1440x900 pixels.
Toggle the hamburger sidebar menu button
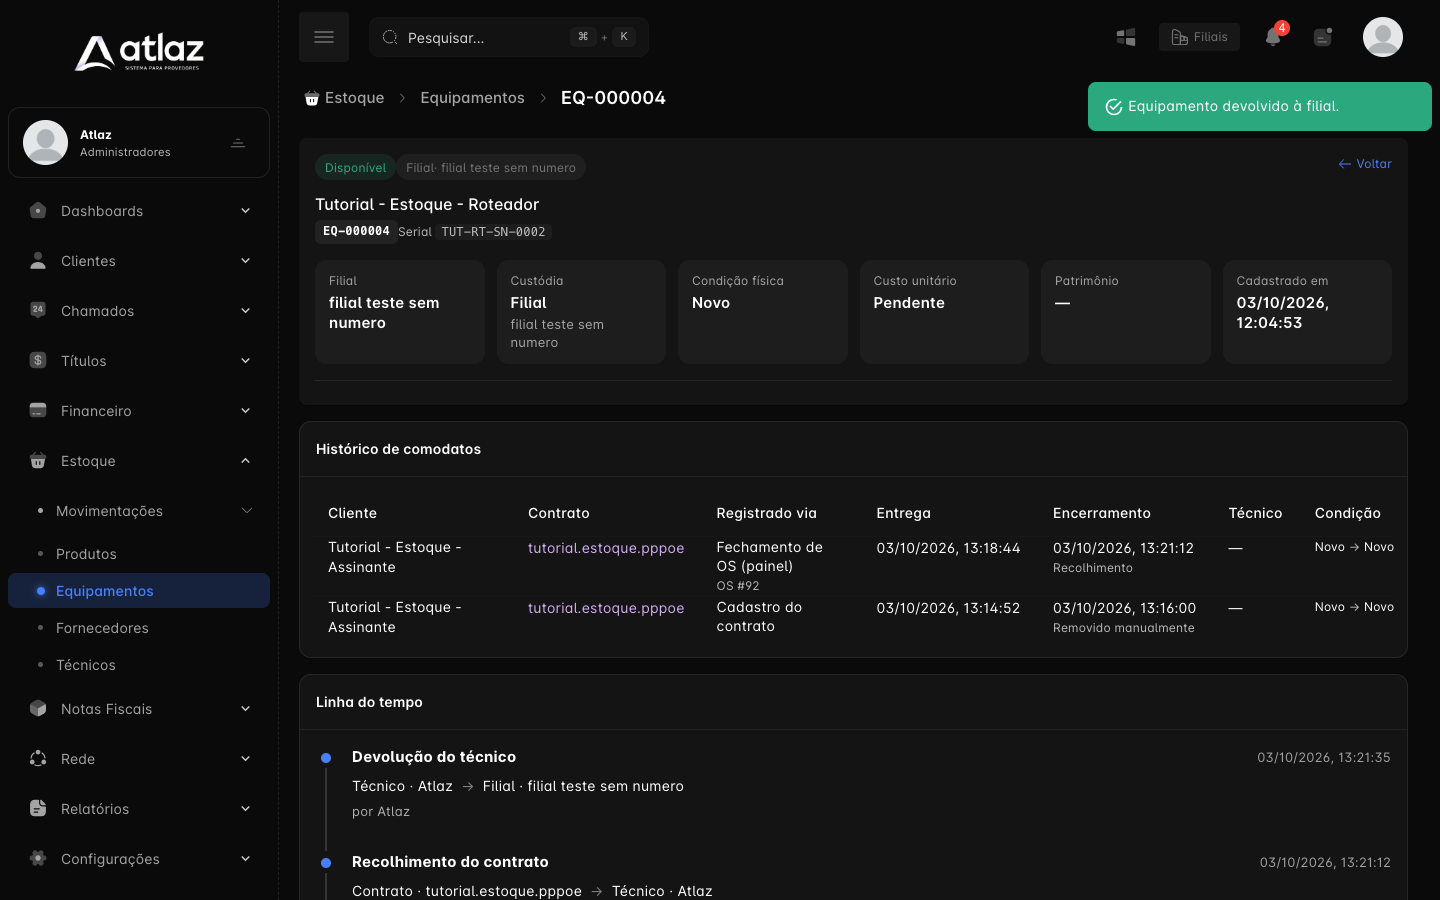coord(324,37)
